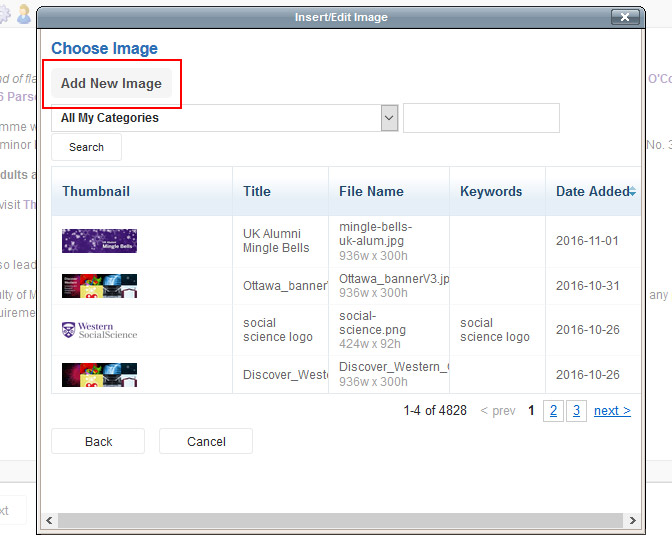Click the Back button
Image resolution: width=672 pixels, height=551 pixels.
click(98, 441)
